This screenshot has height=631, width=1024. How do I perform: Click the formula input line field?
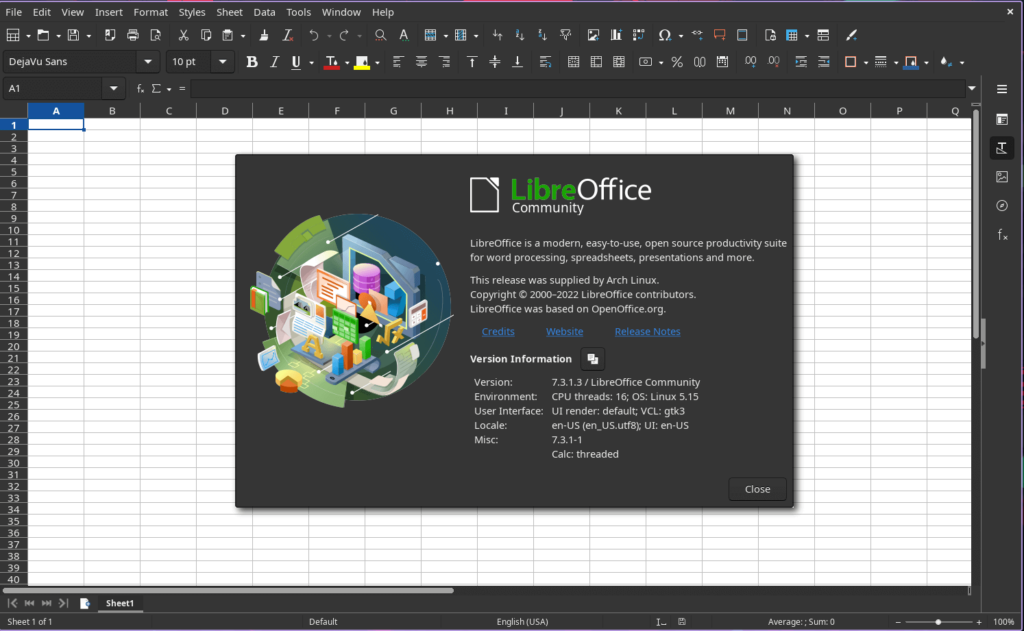(577, 88)
